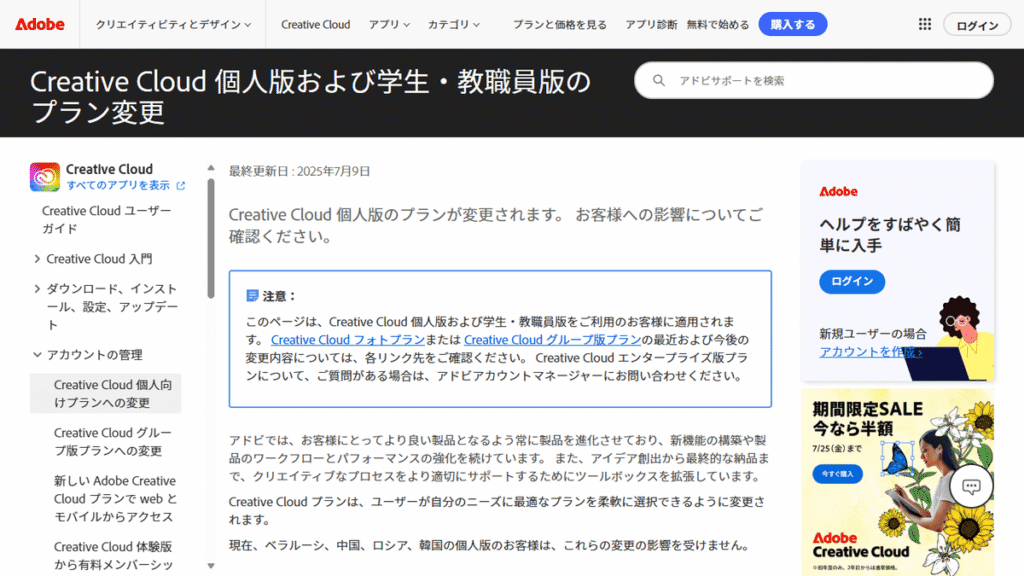1024x576 pixels.
Task: Click the Creative Cloud sidebar heading
Action: pyautogui.click(x=109, y=169)
